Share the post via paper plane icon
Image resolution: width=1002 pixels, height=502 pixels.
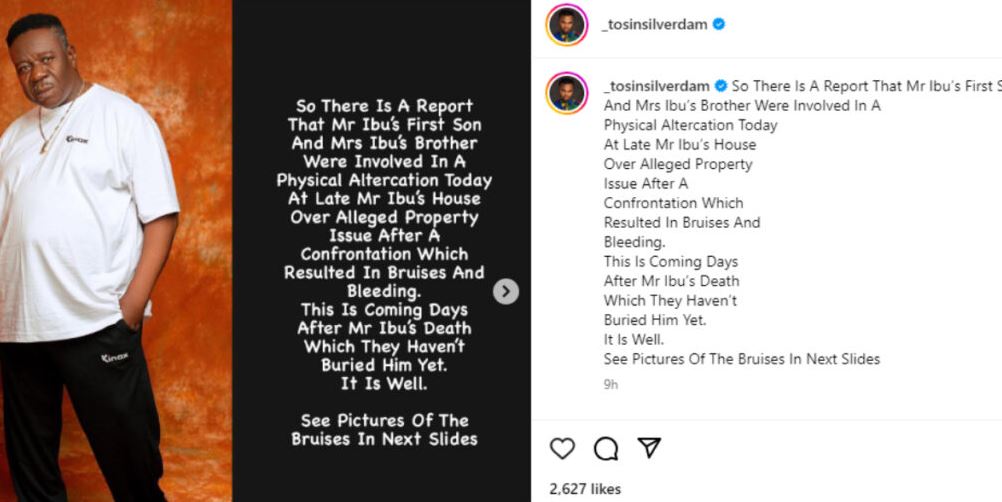(x=649, y=447)
